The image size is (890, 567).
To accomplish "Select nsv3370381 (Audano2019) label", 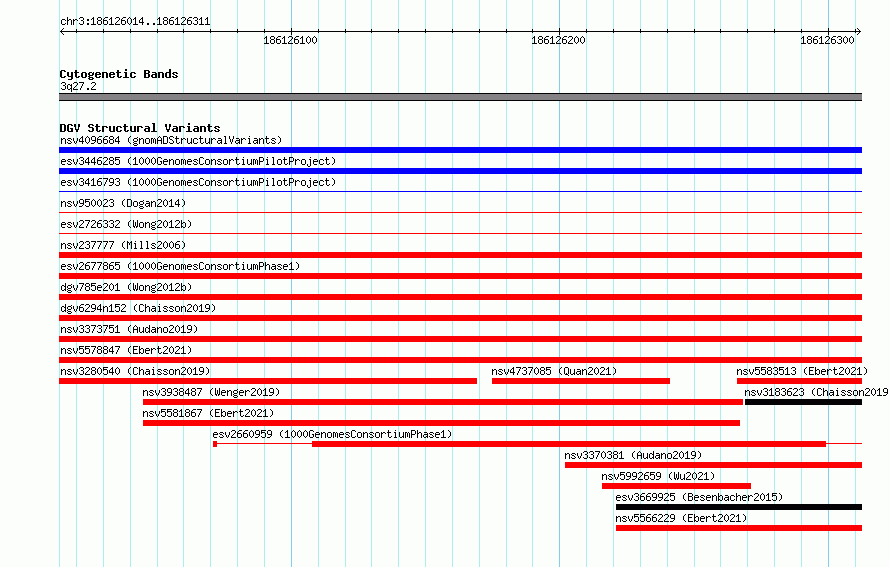I will 633,455.
